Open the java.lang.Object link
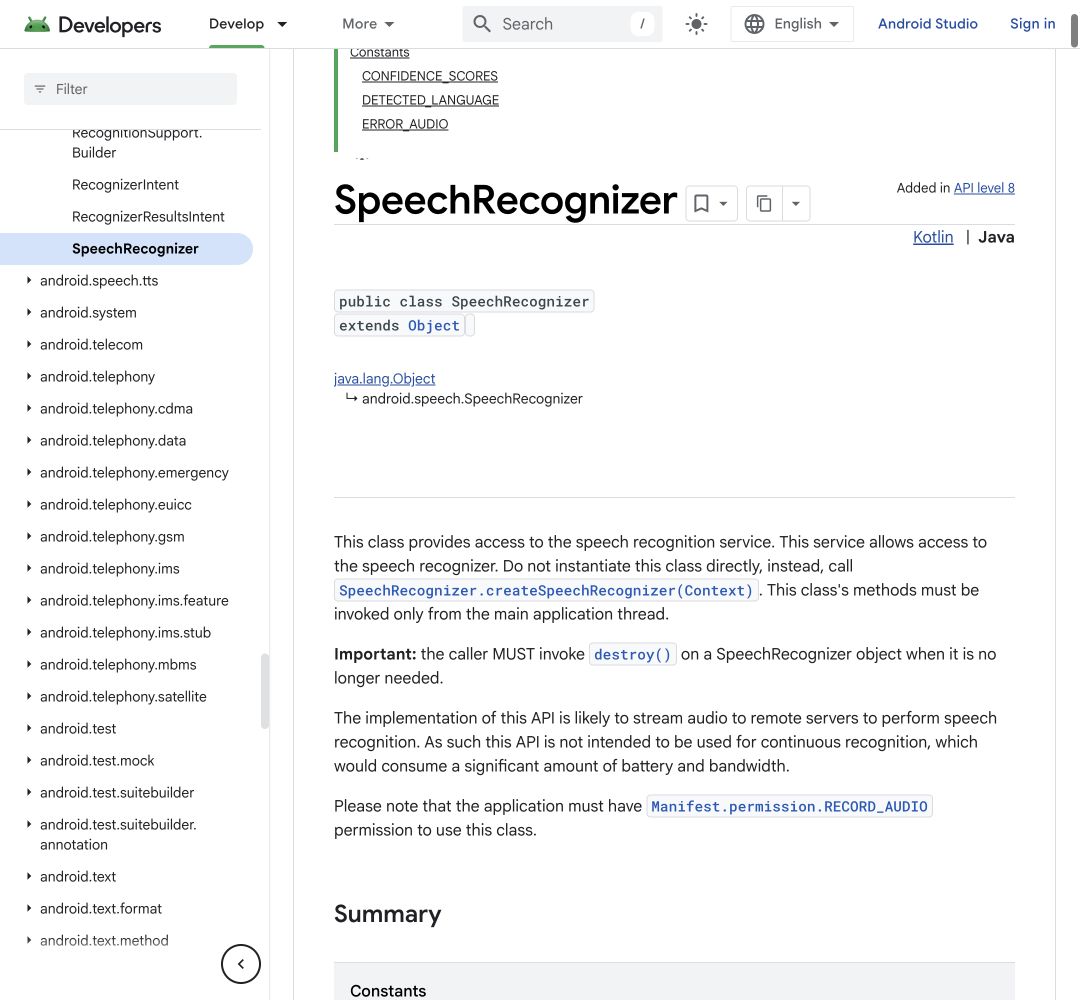 [384, 379]
